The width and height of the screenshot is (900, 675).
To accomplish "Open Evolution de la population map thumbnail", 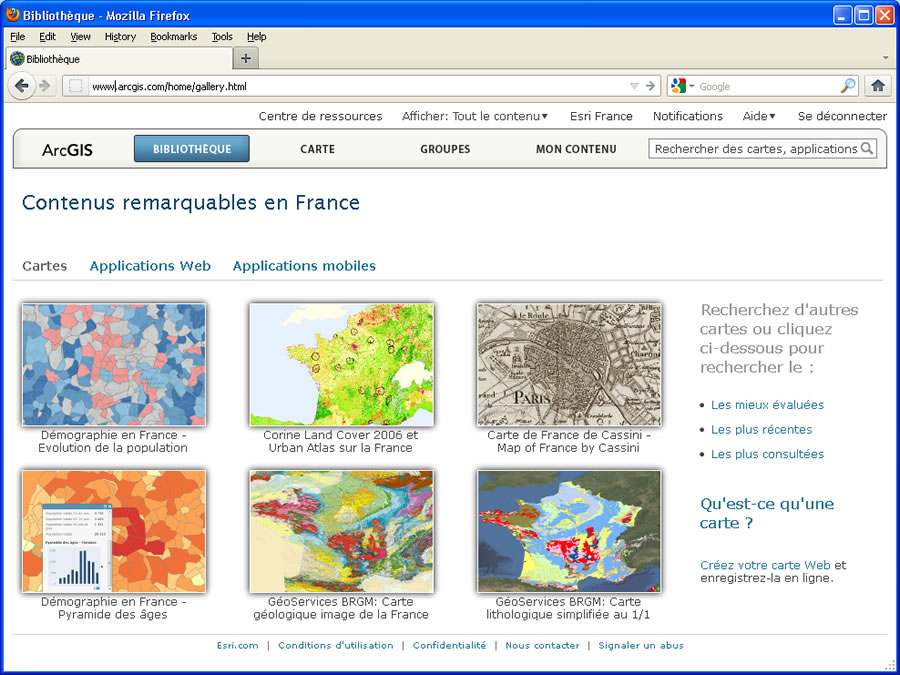I will click(x=114, y=364).
